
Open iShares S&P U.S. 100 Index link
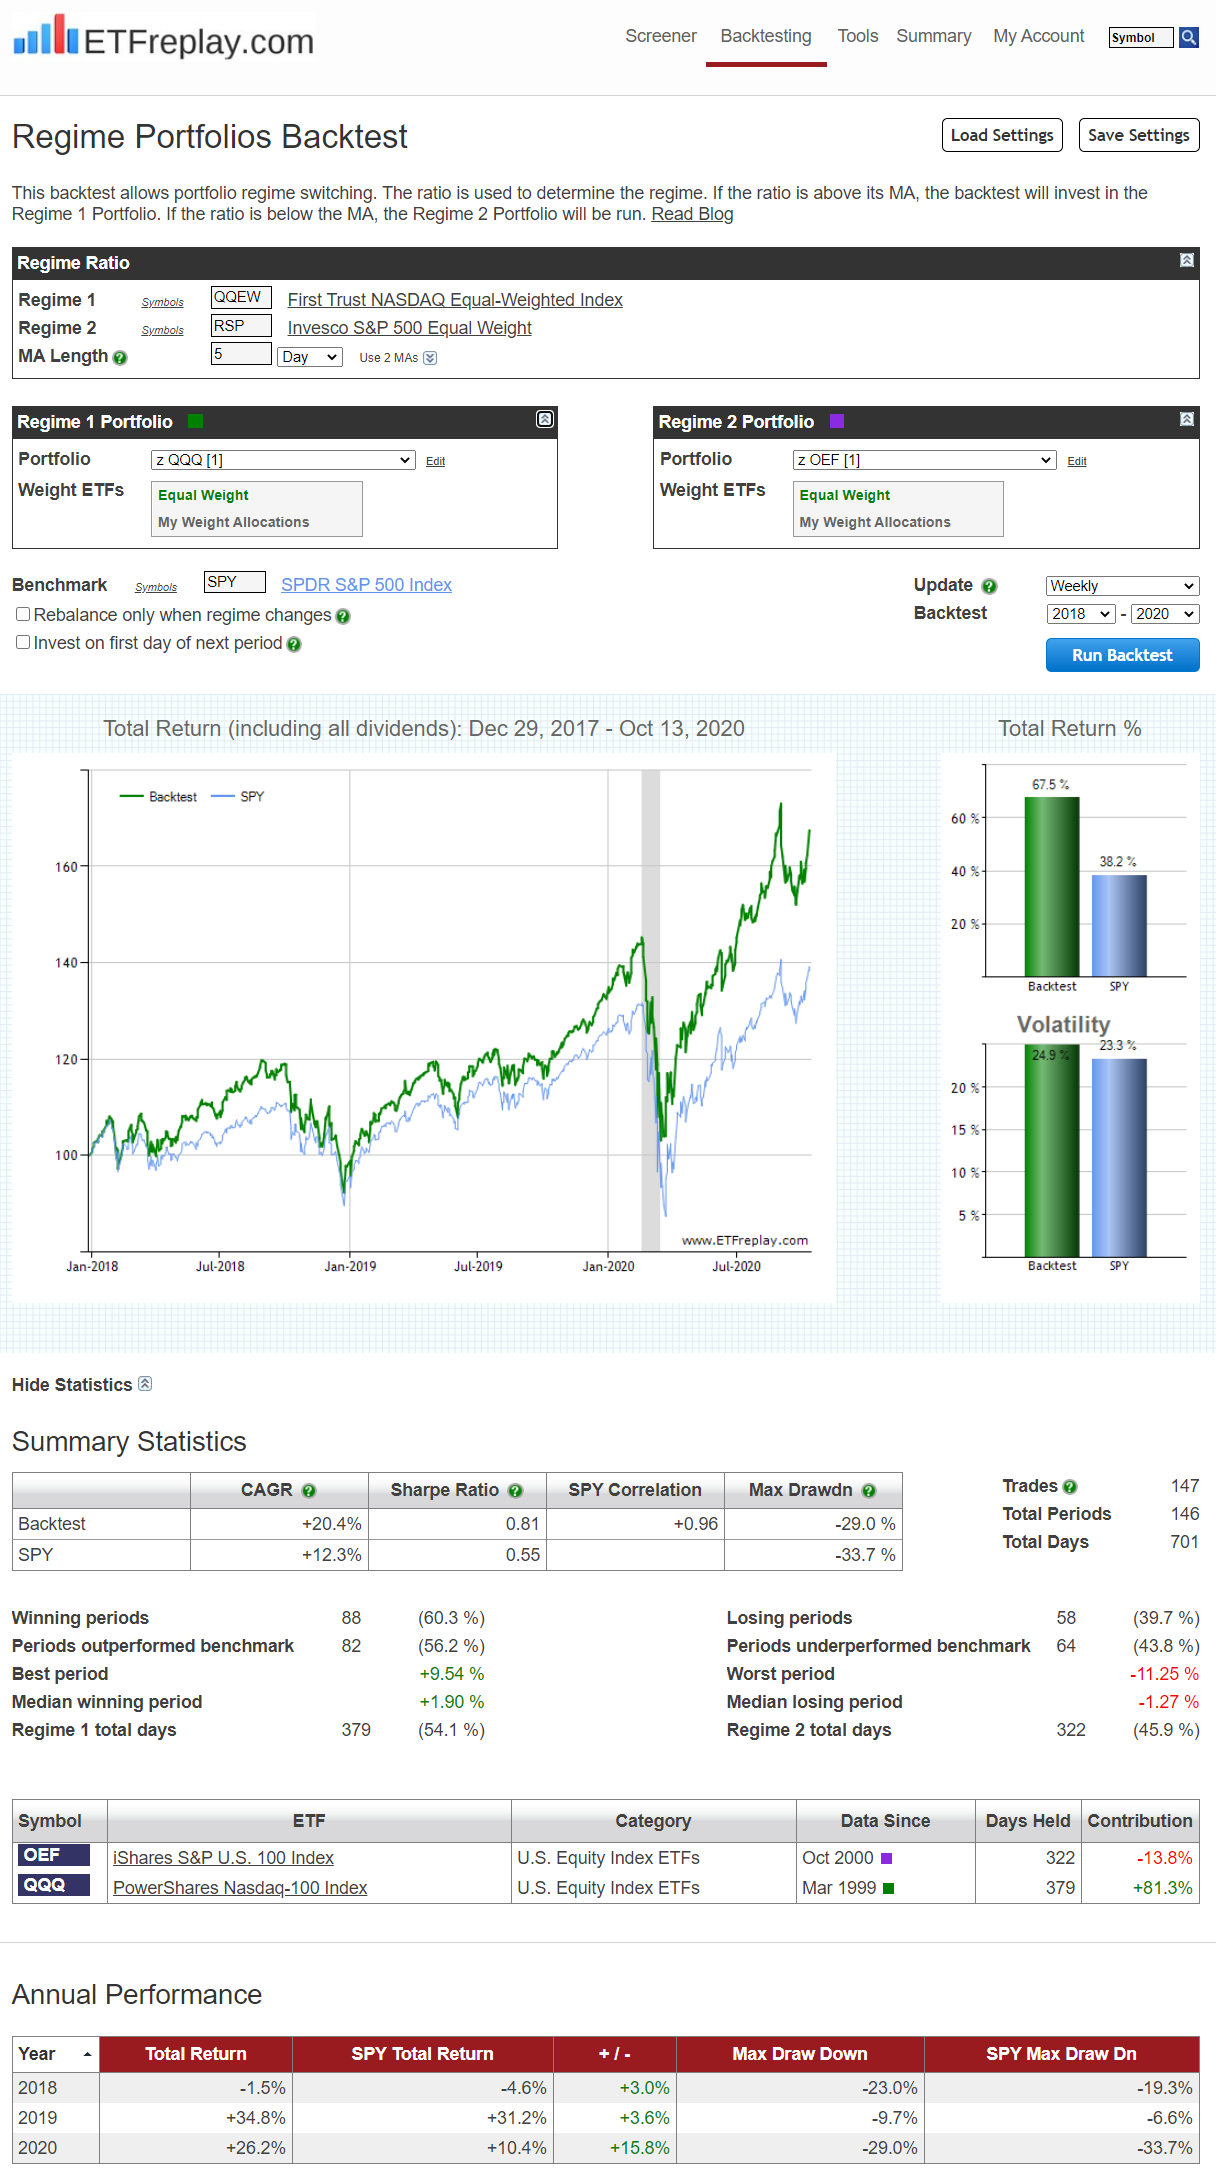pos(223,1858)
